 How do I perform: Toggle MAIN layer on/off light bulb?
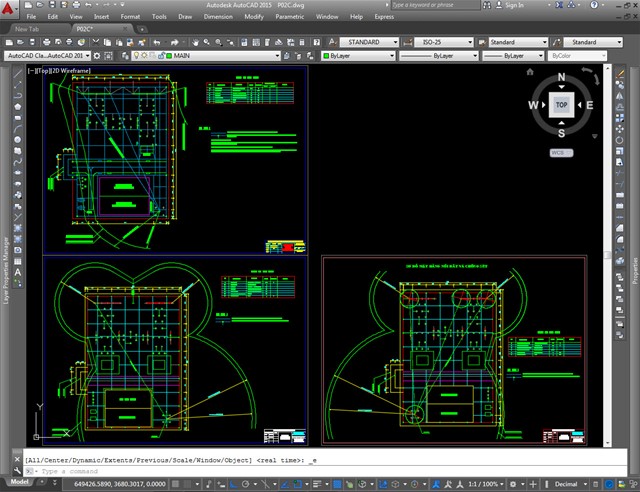pyautogui.click(x=136, y=56)
